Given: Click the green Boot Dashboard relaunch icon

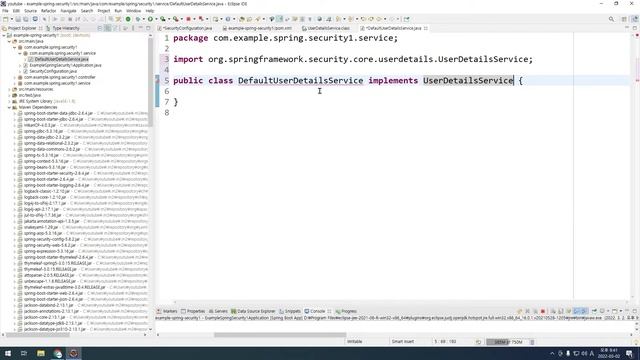Looking at the screenshot, I should point(128,19).
